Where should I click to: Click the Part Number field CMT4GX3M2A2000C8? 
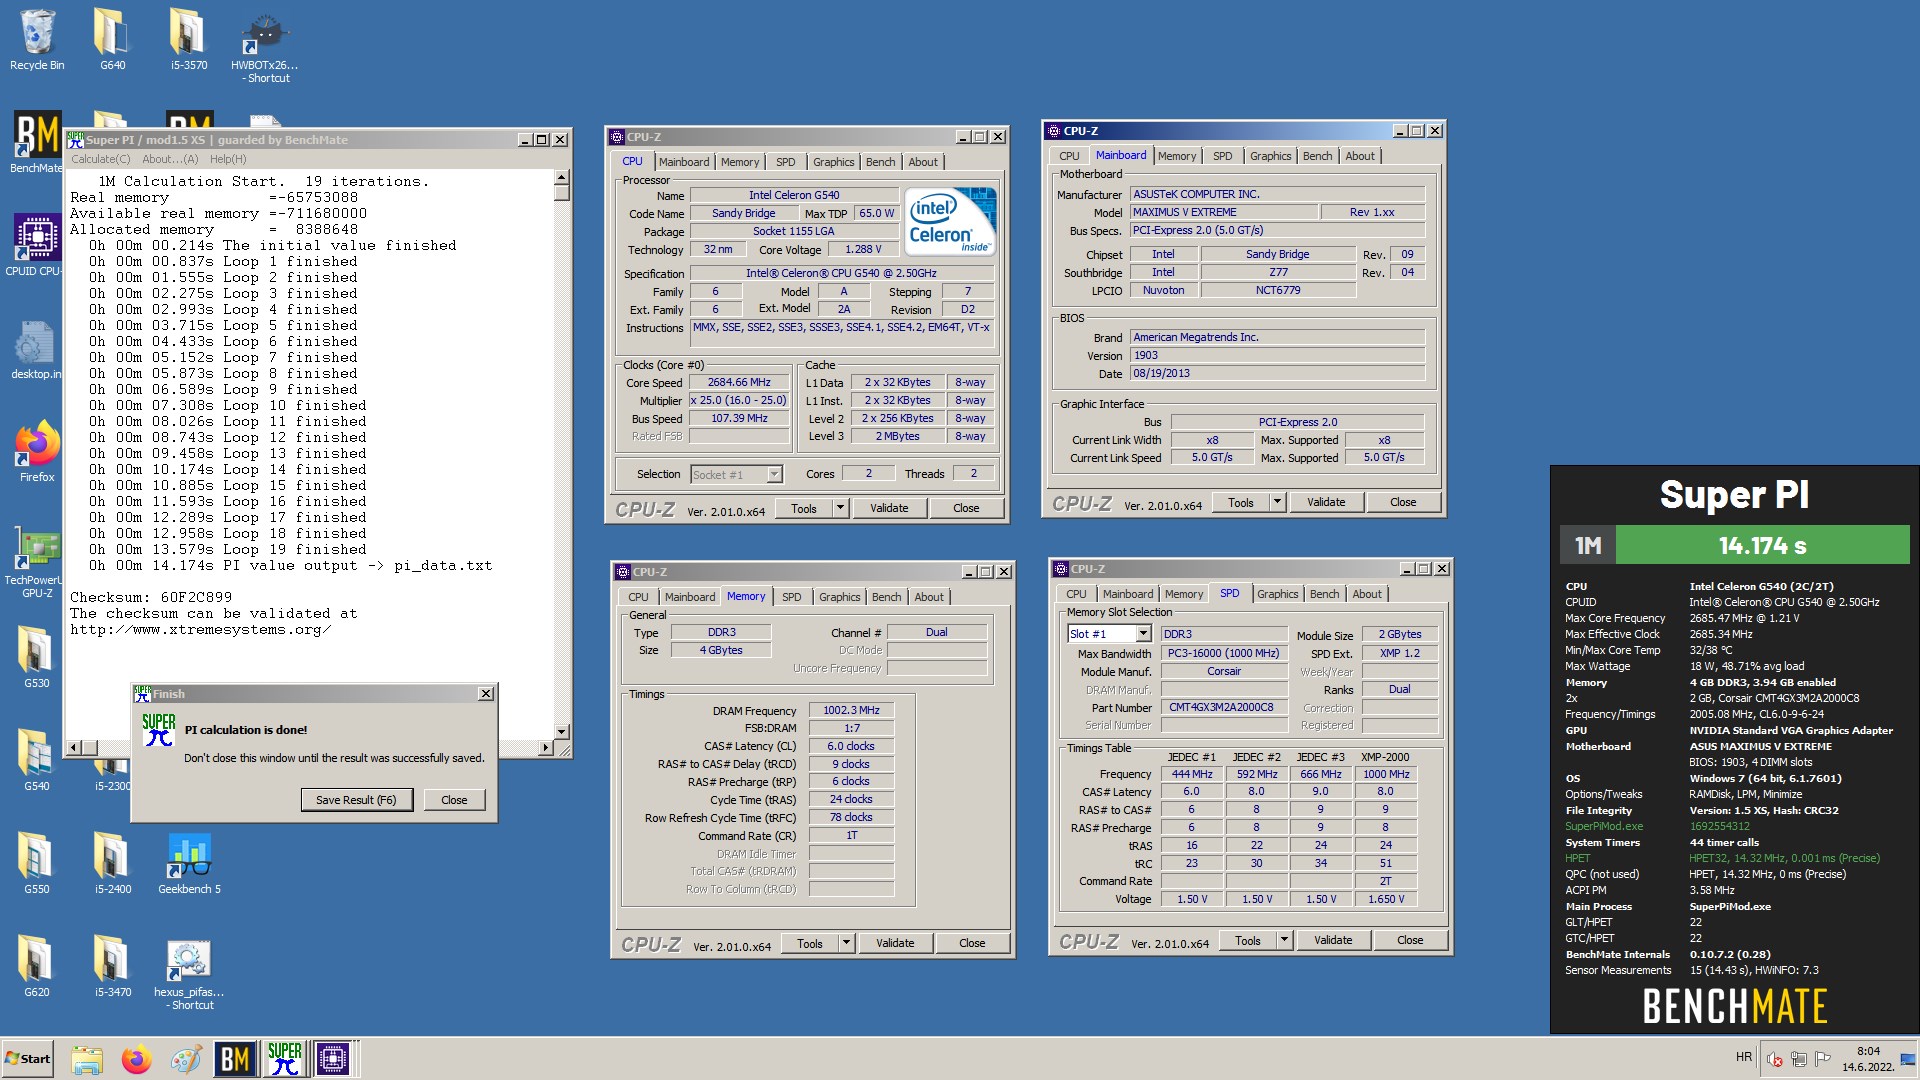click(1224, 707)
